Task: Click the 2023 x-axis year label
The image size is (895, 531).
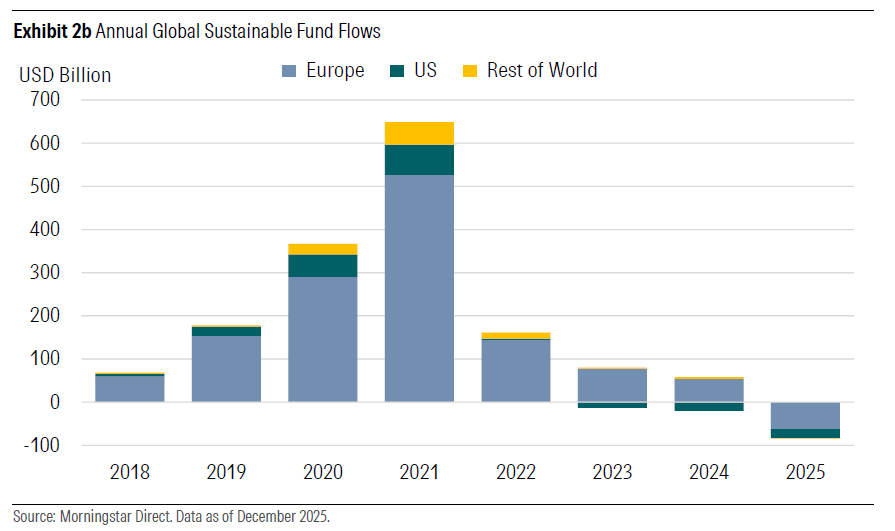Action: (x=612, y=472)
